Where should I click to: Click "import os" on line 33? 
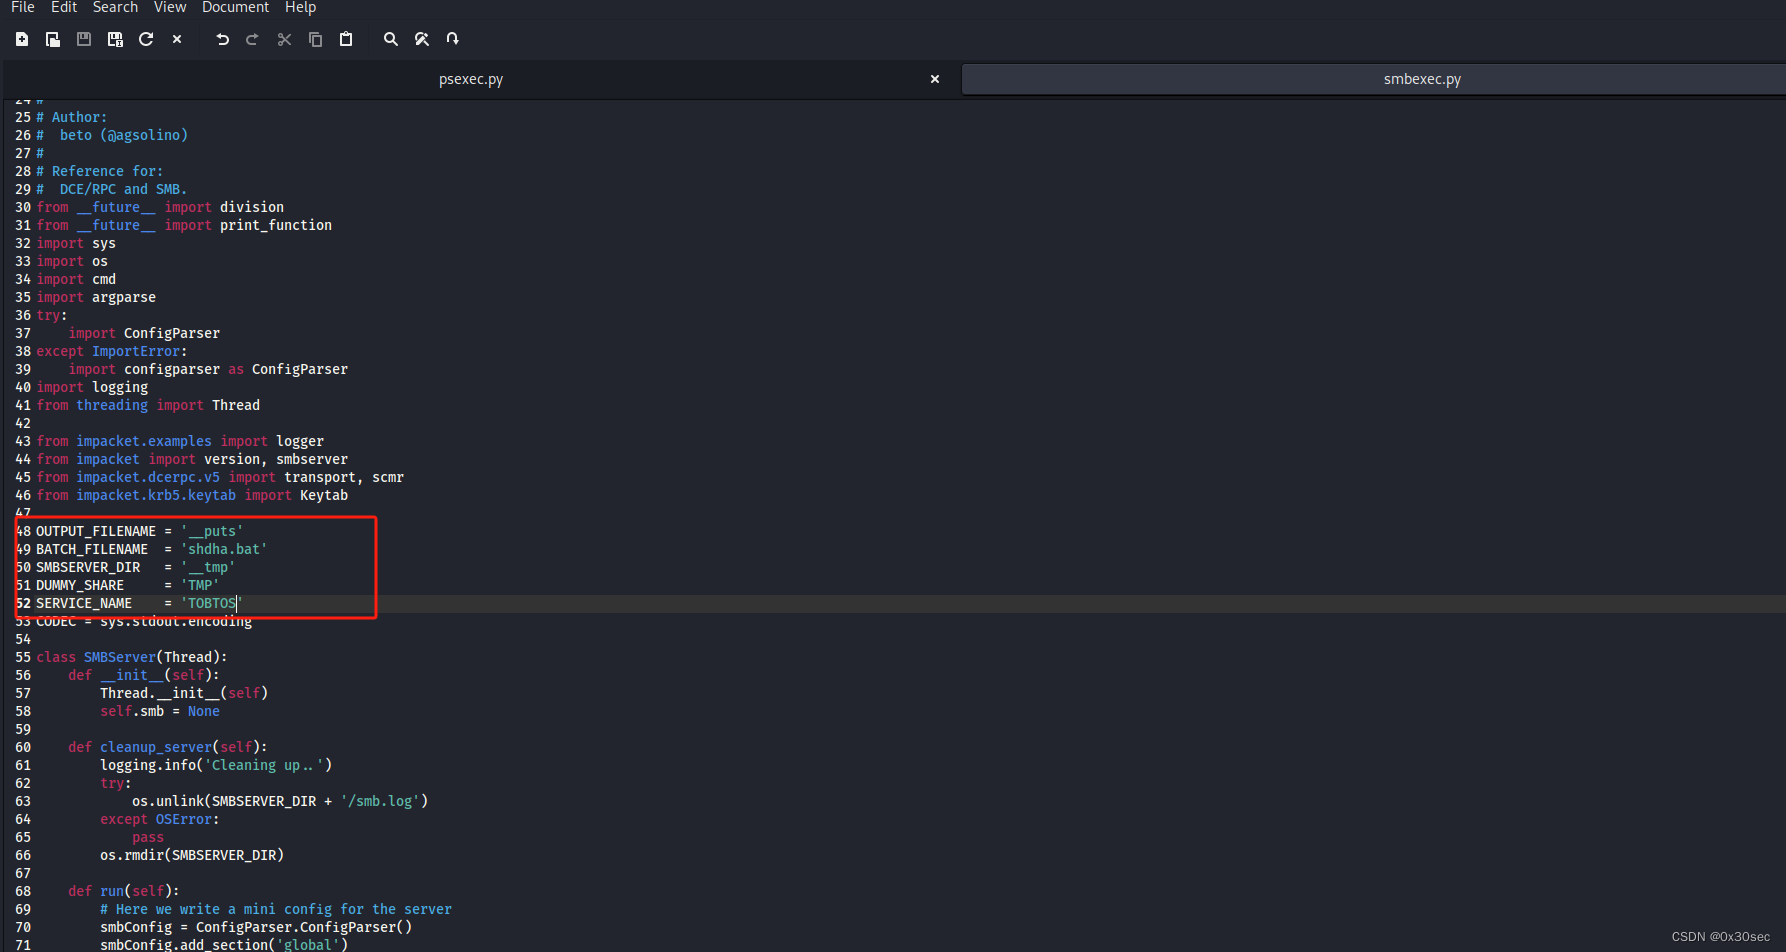pos(72,261)
